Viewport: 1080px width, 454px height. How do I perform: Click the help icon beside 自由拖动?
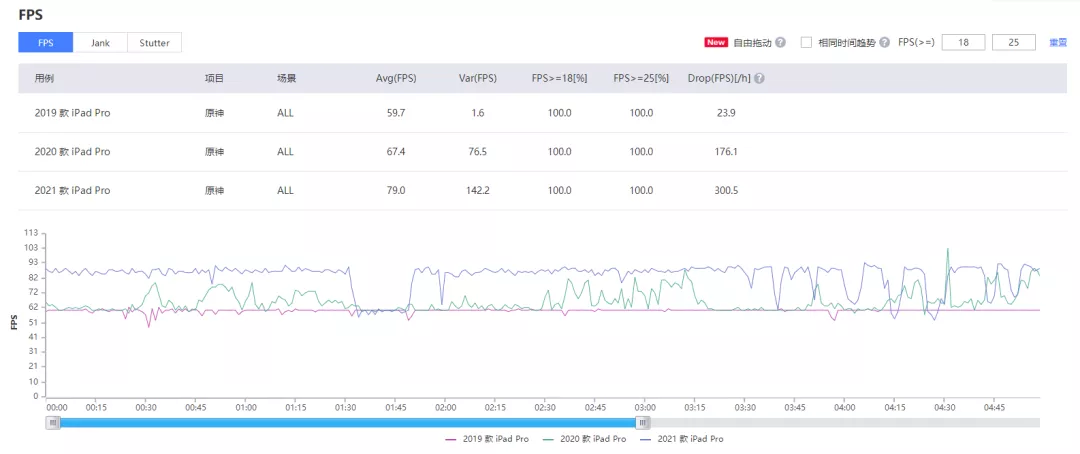click(780, 43)
